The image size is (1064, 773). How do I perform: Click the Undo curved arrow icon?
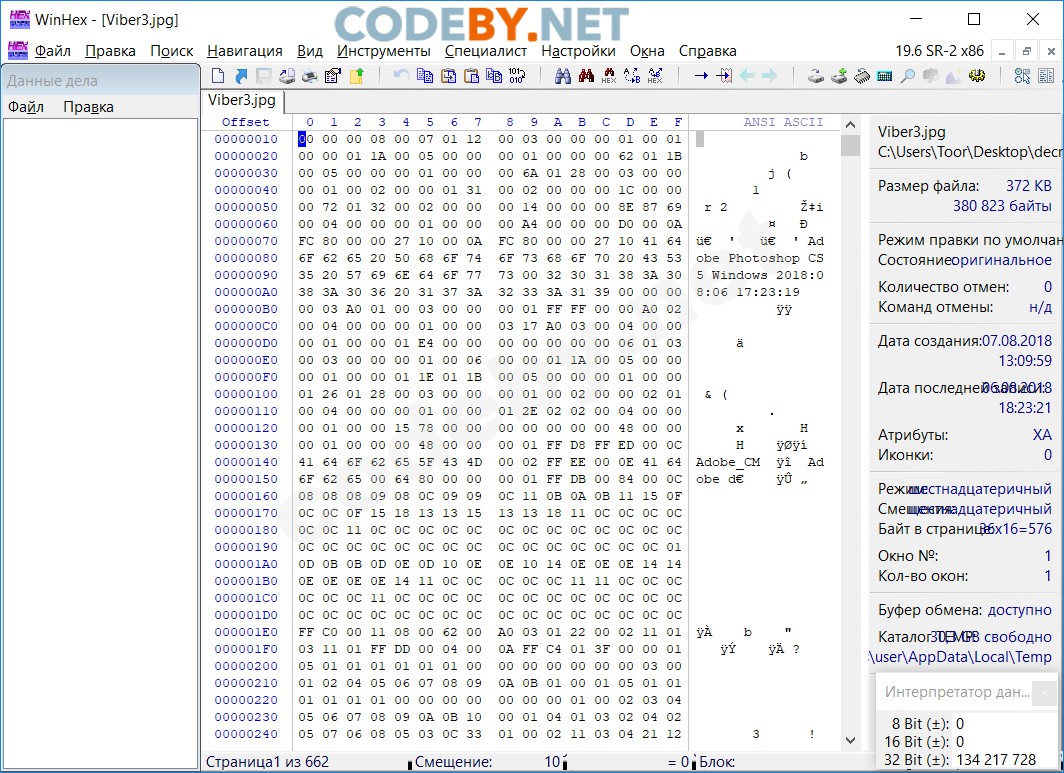tap(402, 75)
